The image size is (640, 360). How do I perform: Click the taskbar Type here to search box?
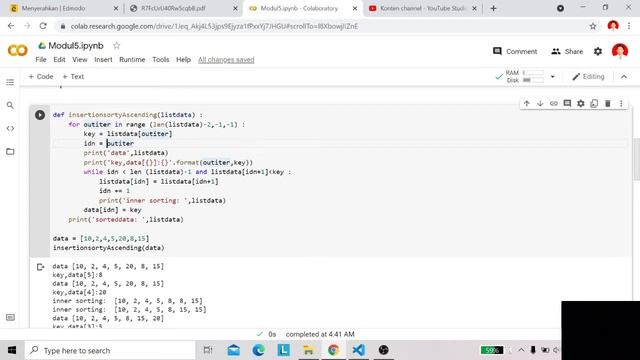[x=110, y=350]
